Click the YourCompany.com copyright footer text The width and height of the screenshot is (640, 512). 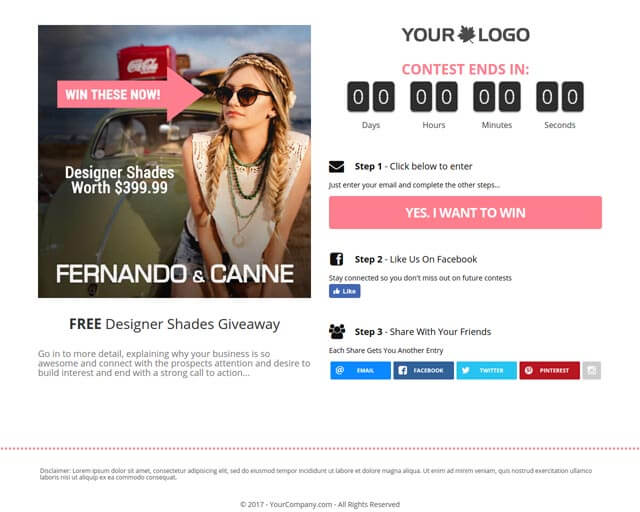click(x=320, y=504)
